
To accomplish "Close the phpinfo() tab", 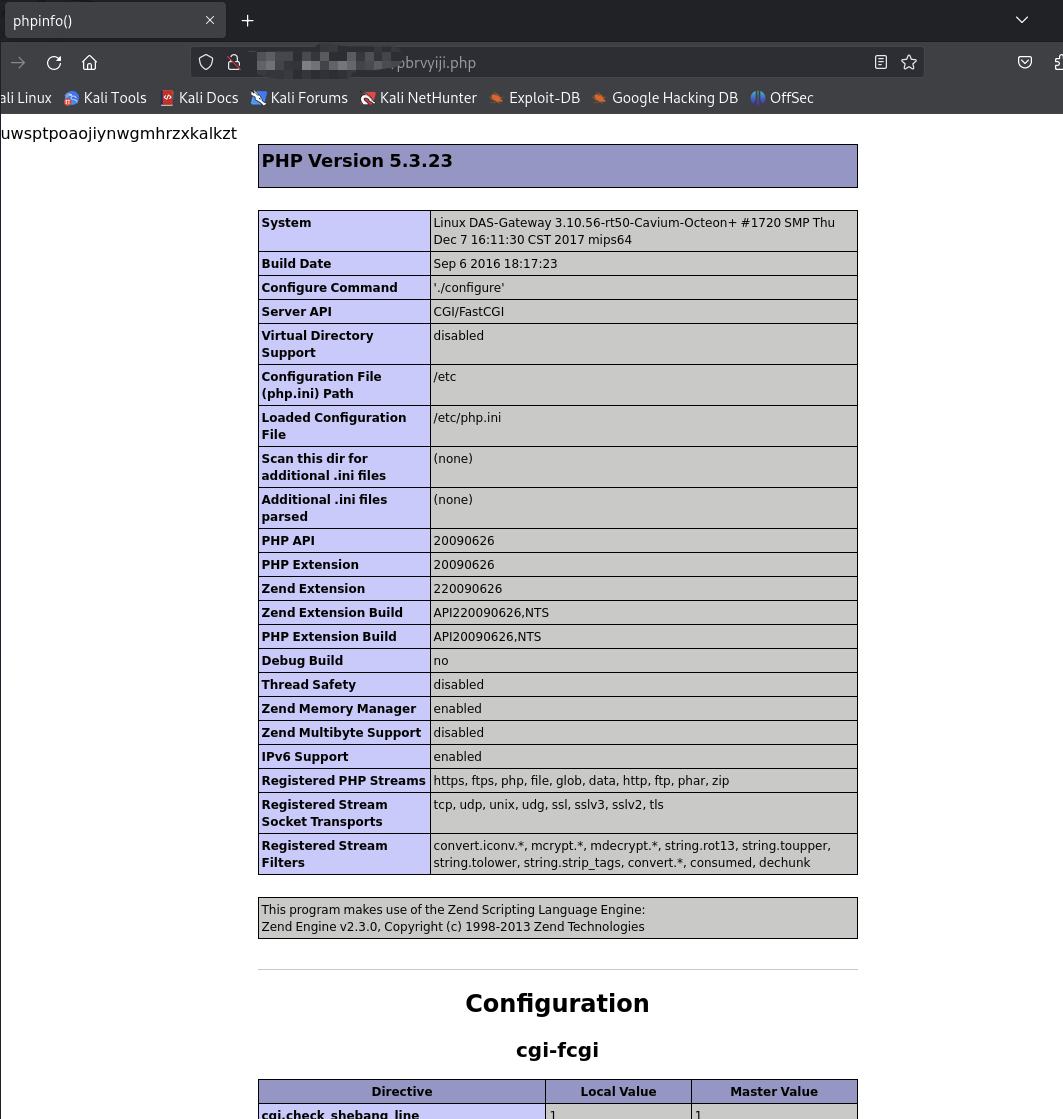I will coord(210,21).
